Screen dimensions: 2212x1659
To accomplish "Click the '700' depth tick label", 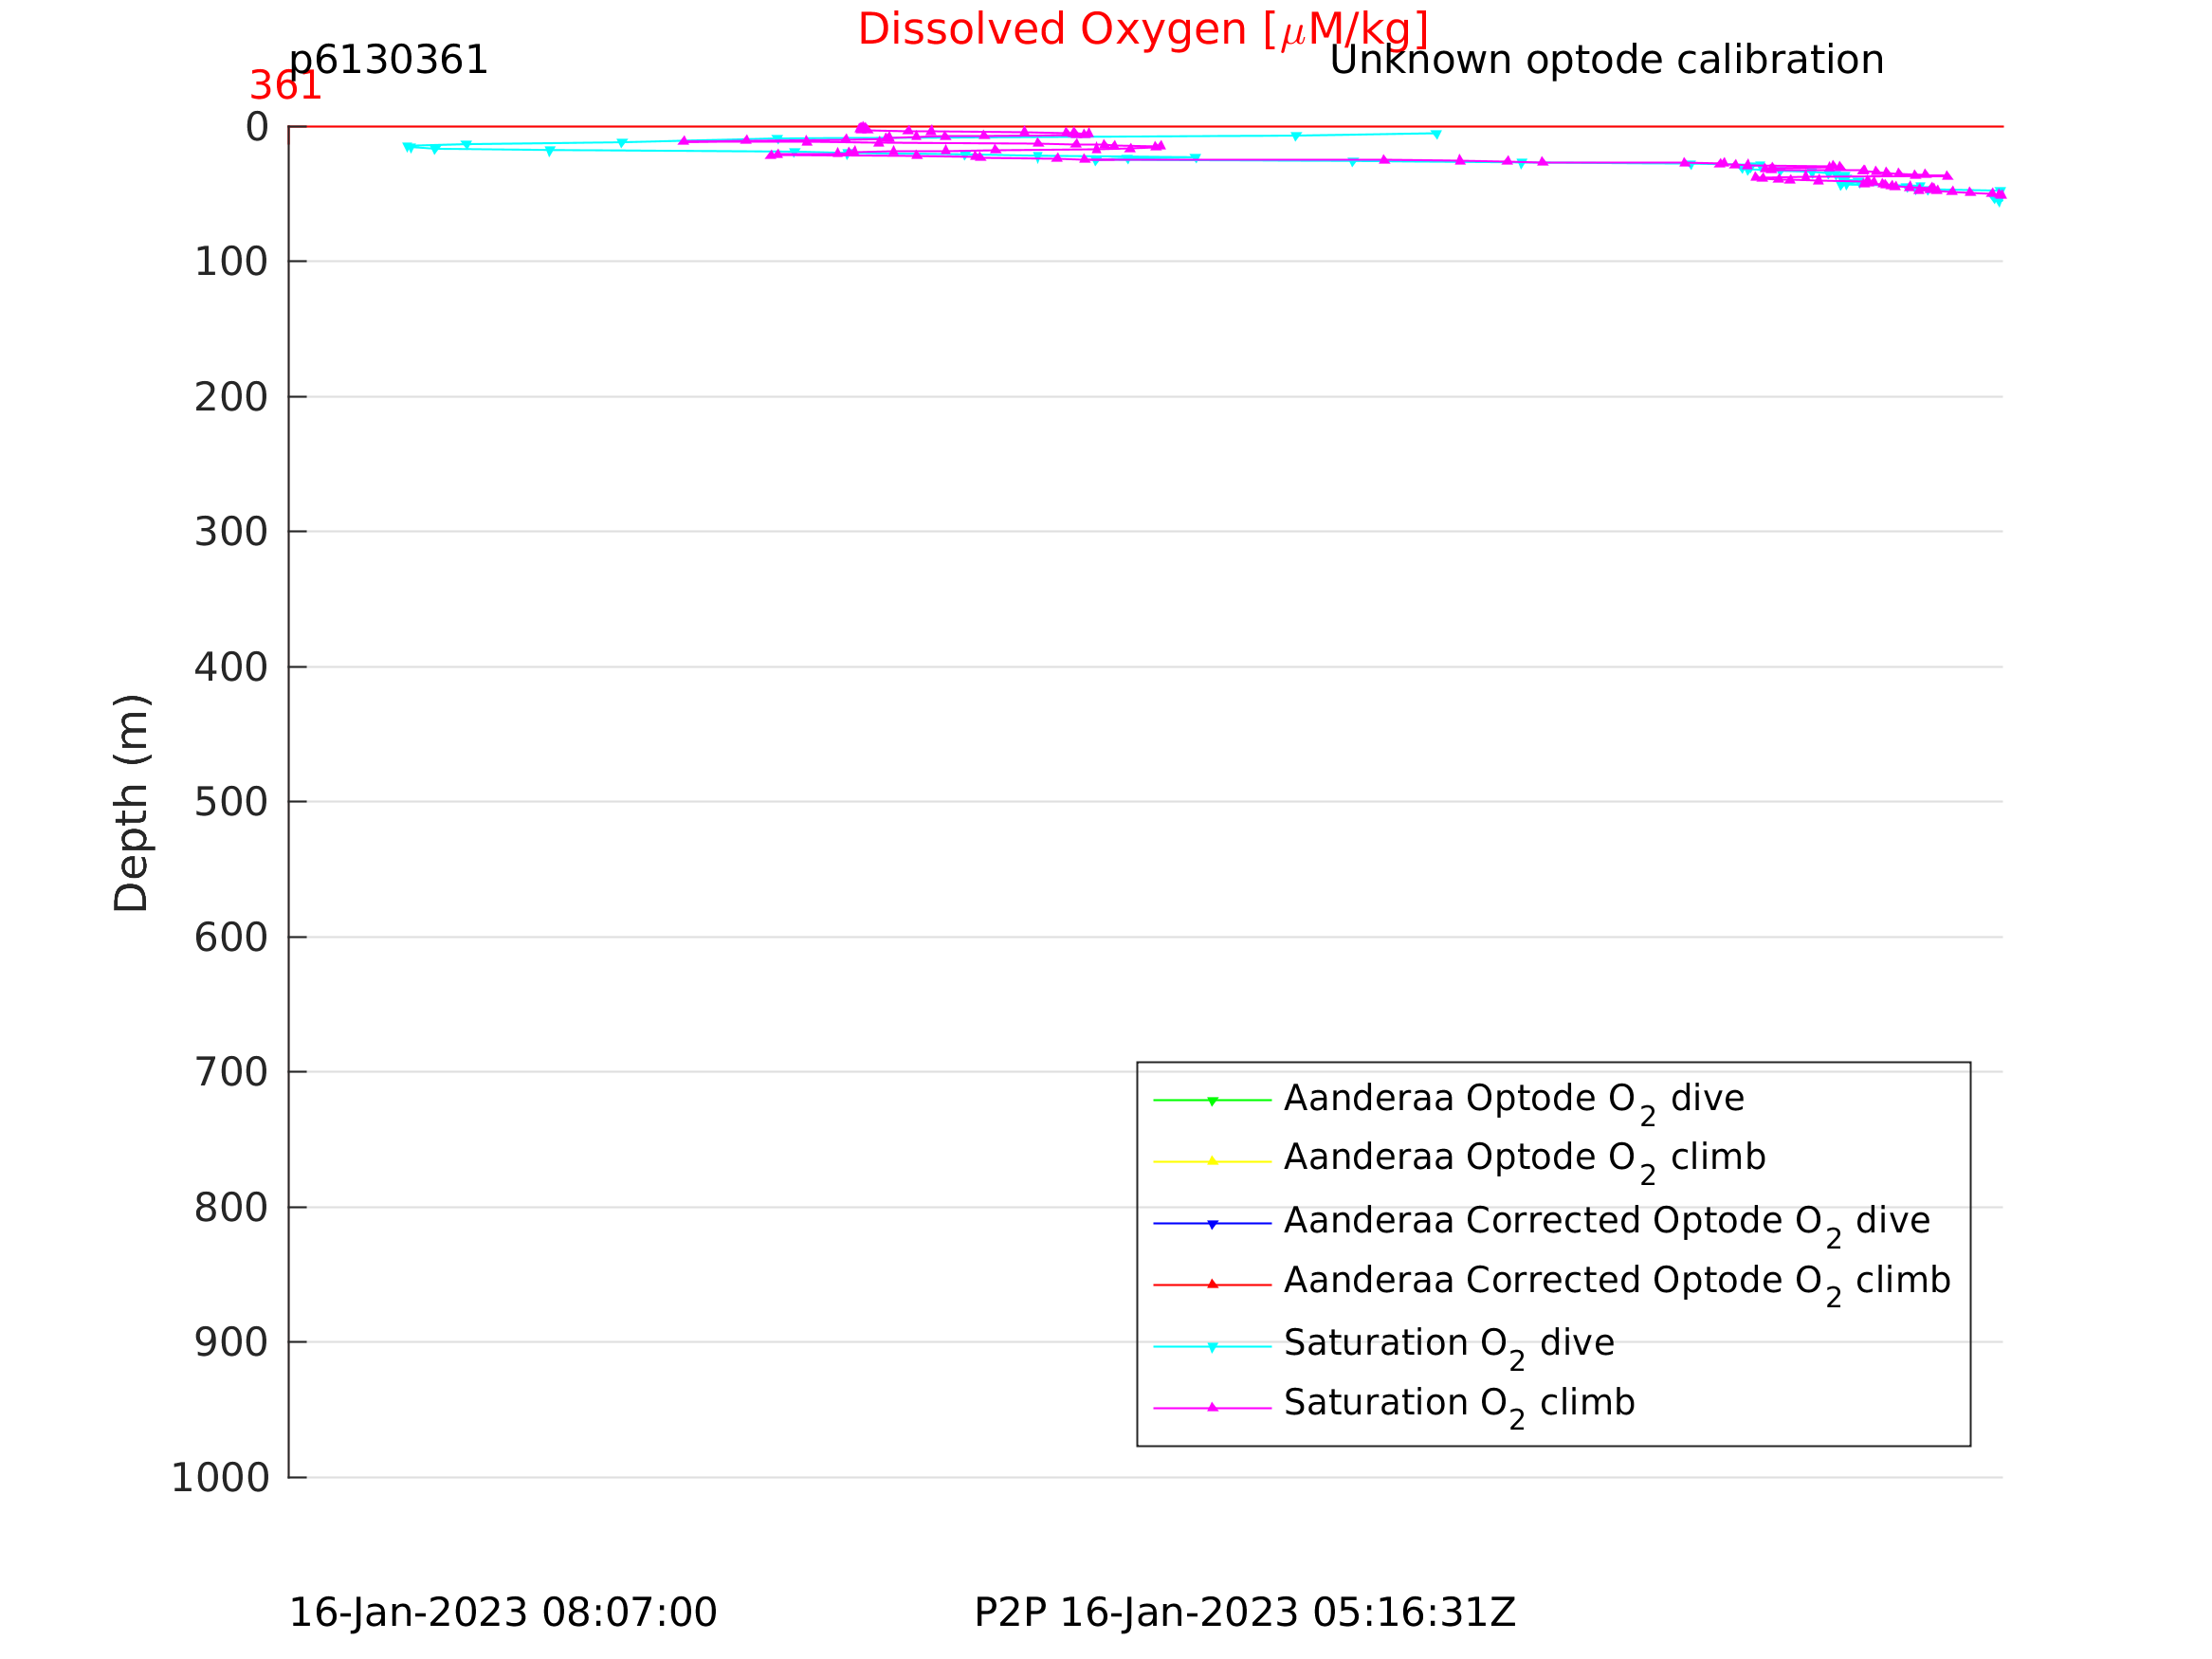I will (231, 1072).
